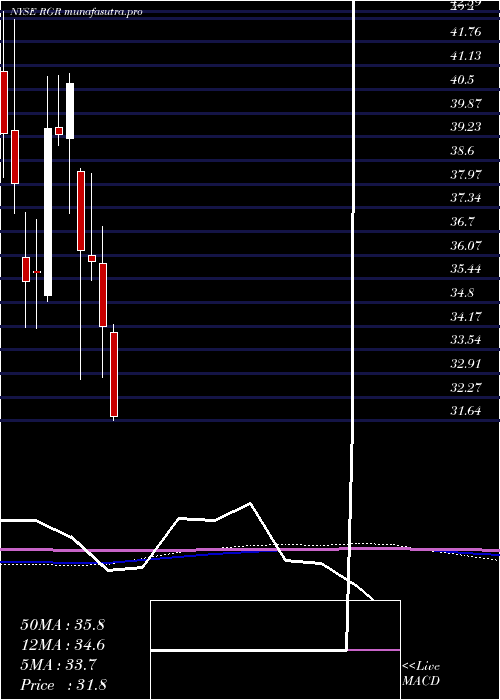Click the Price : 31.8 readout
This screenshot has width=500, height=700.
[x=62, y=685]
